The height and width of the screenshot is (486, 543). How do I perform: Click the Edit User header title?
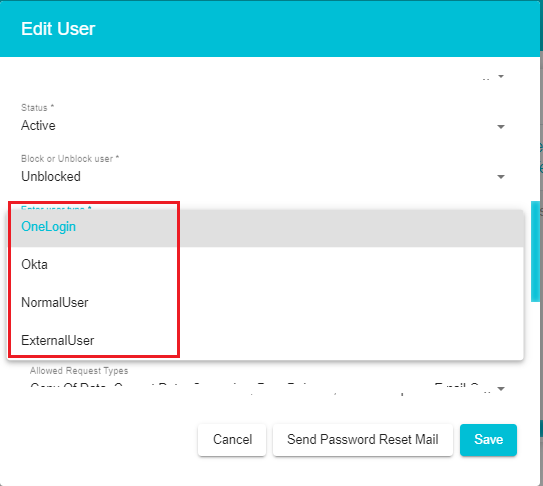(x=58, y=29)
